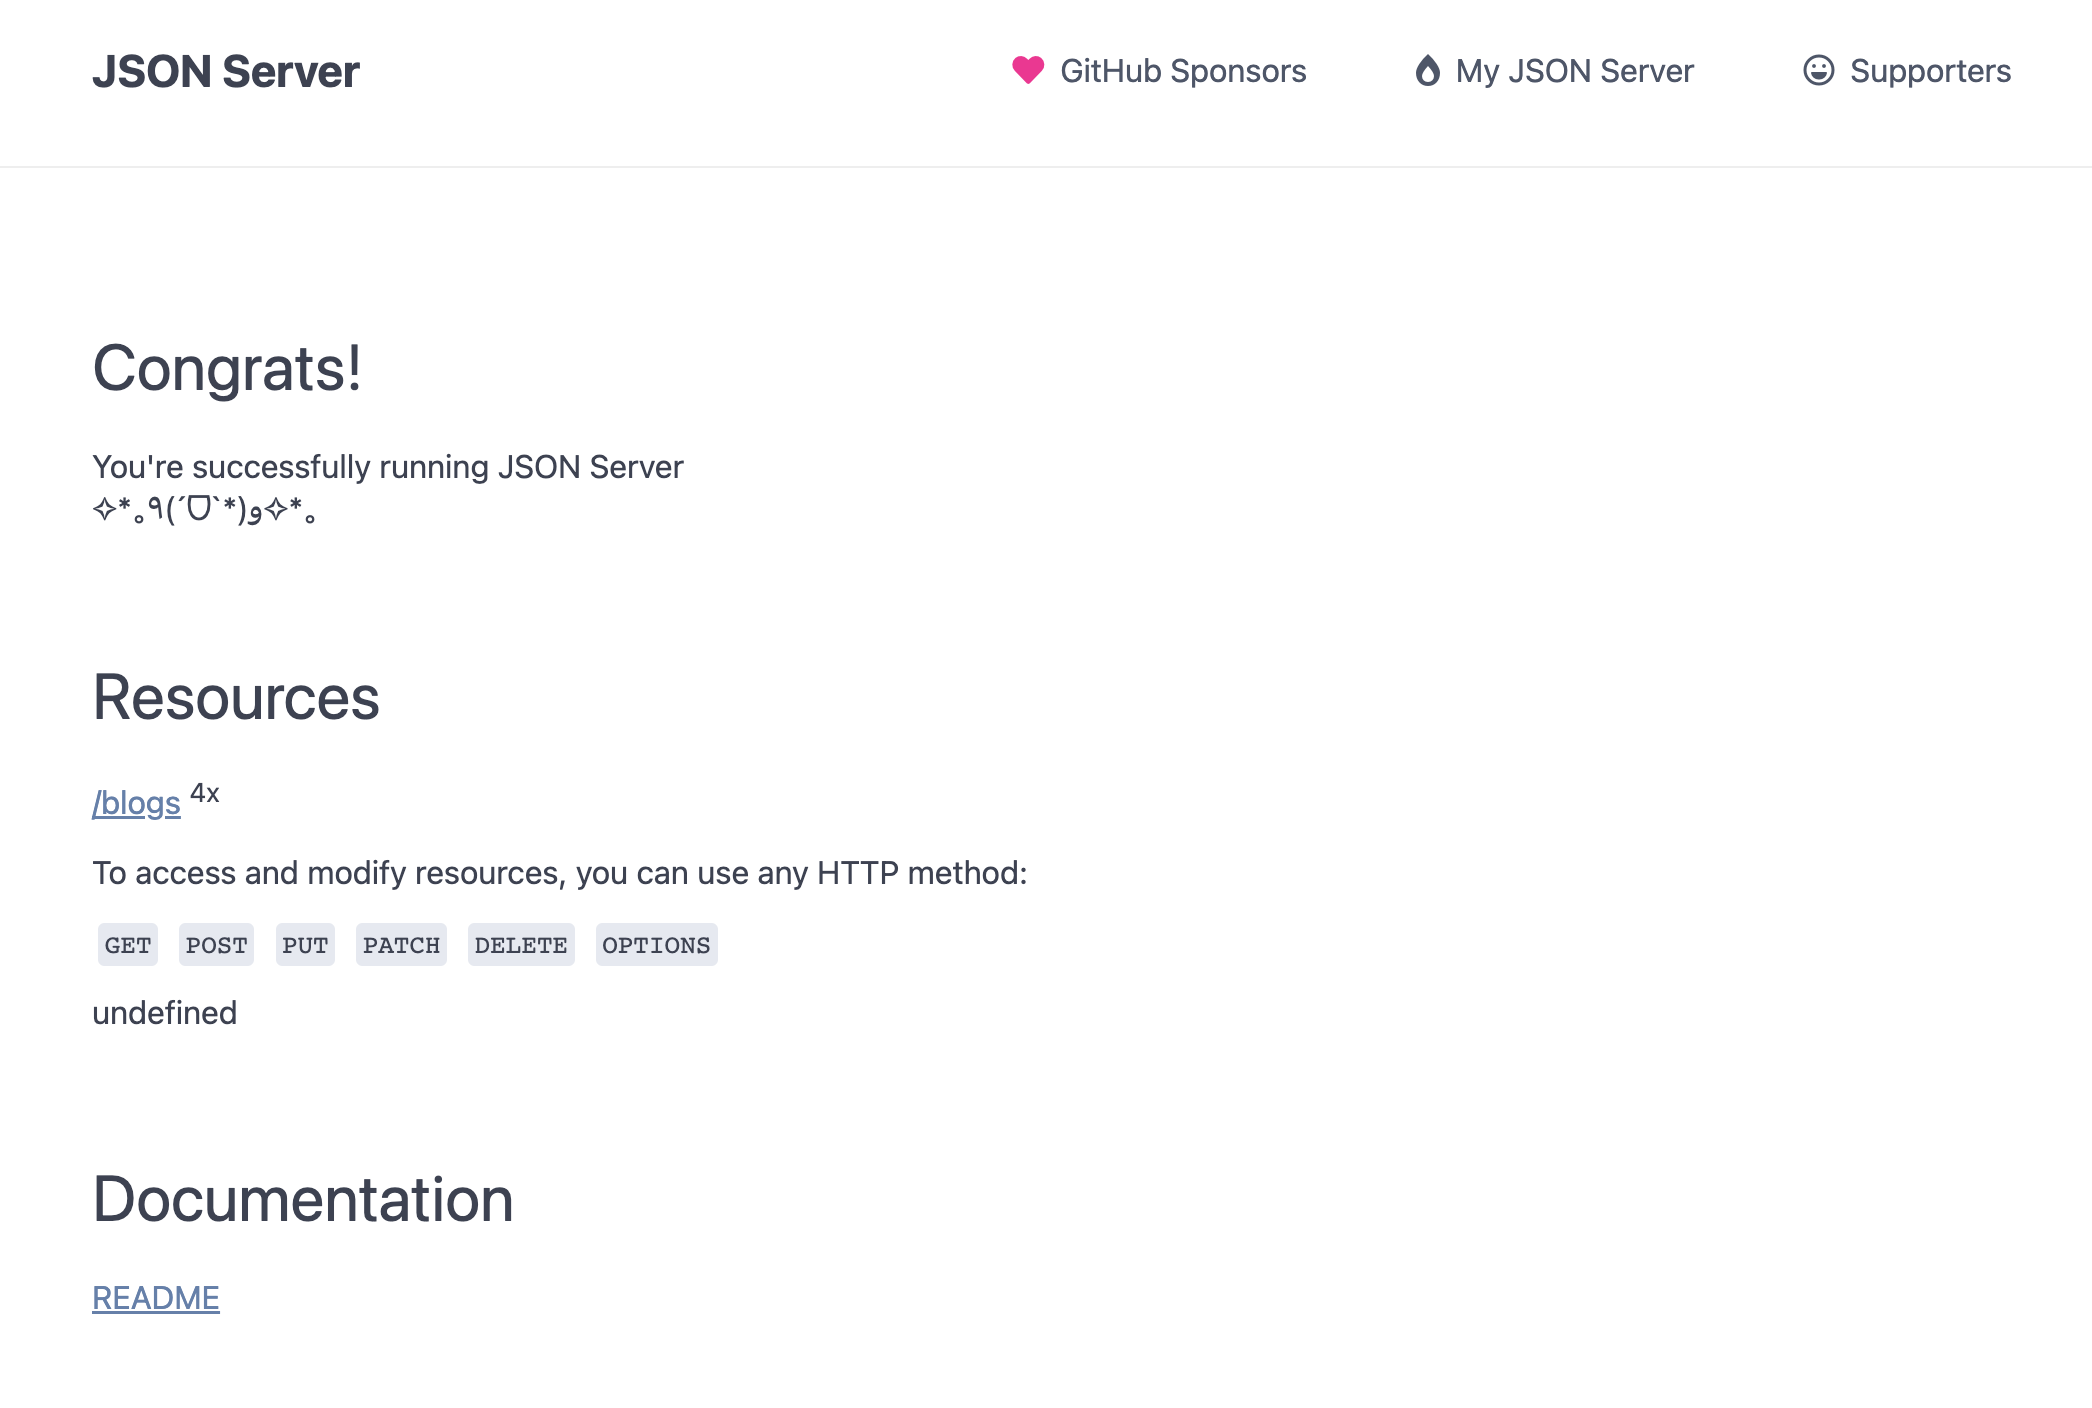Screen dimensions: 2092x1408
Task: Click the flame droplet icon
Action: tap(1428, 70)
